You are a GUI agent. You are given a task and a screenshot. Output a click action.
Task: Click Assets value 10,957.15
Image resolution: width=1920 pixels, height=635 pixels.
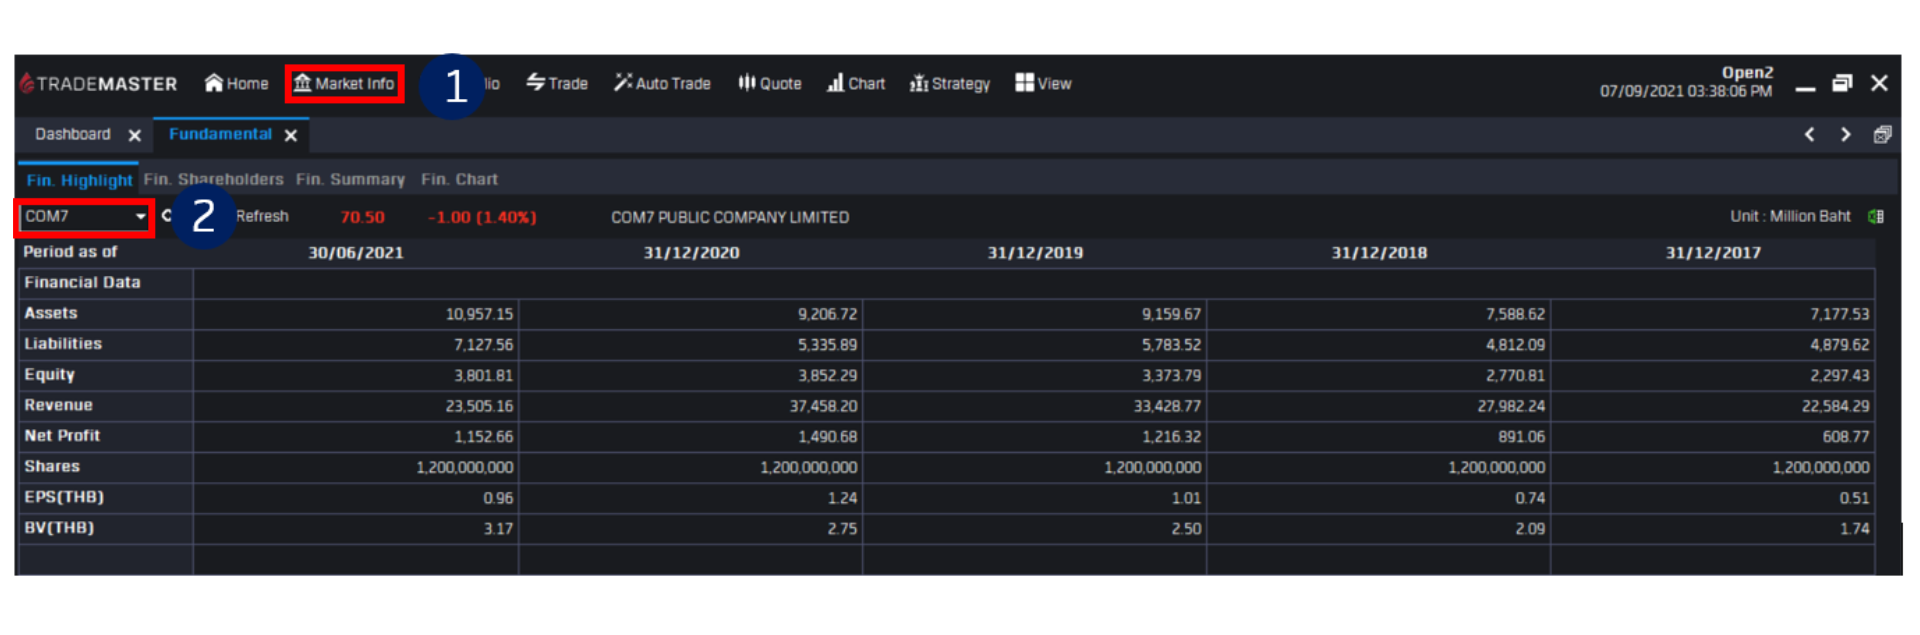pos(479,314)
